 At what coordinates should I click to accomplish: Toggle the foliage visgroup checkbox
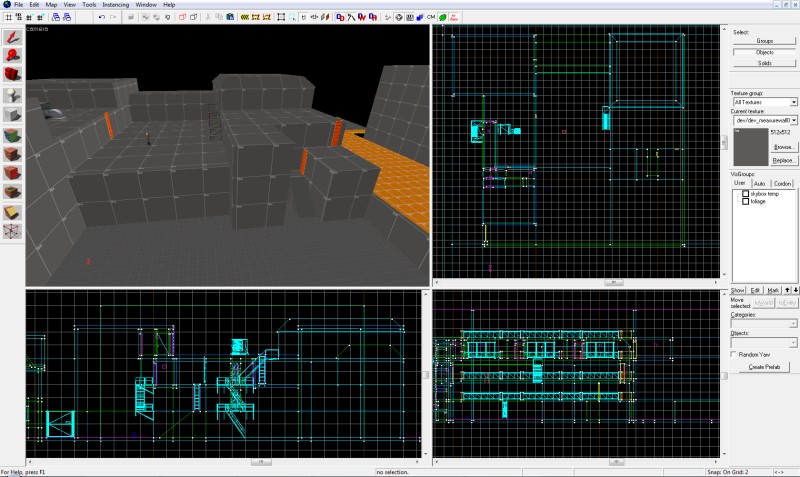745,202
